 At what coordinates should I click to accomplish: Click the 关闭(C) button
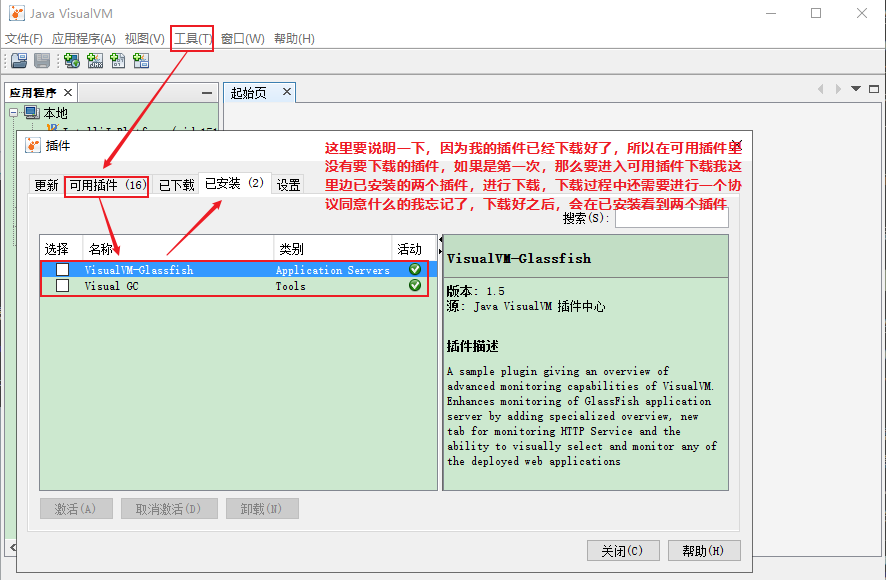pyautogui.click(x=623, y=551)
